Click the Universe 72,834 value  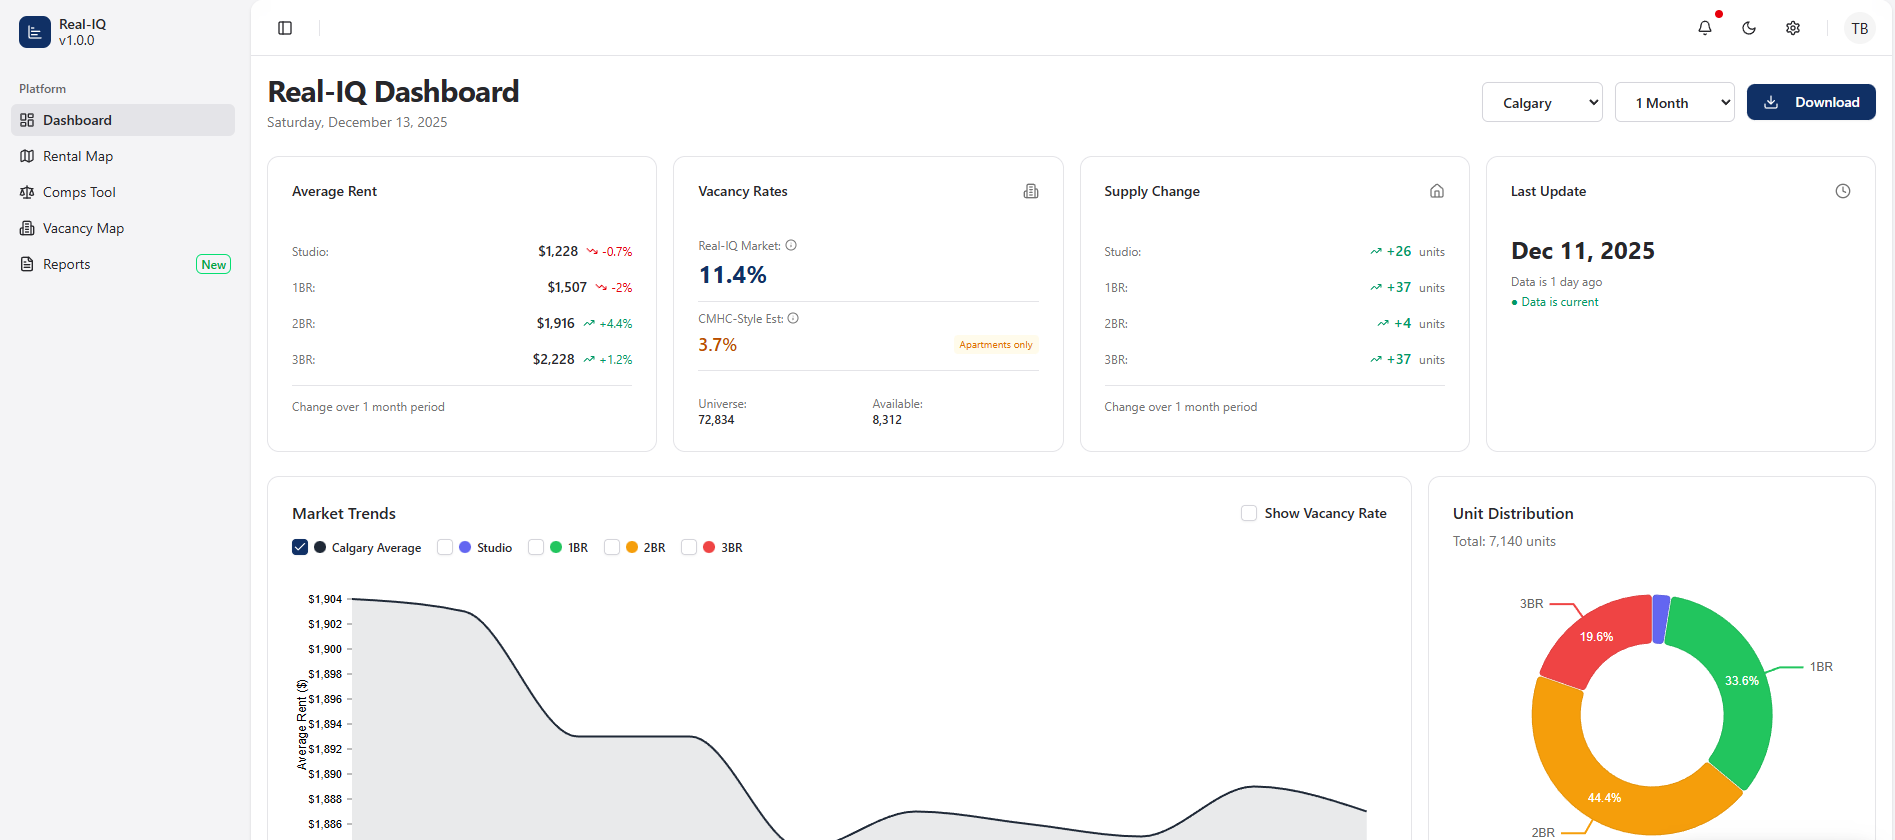click(x=716, y=420)
